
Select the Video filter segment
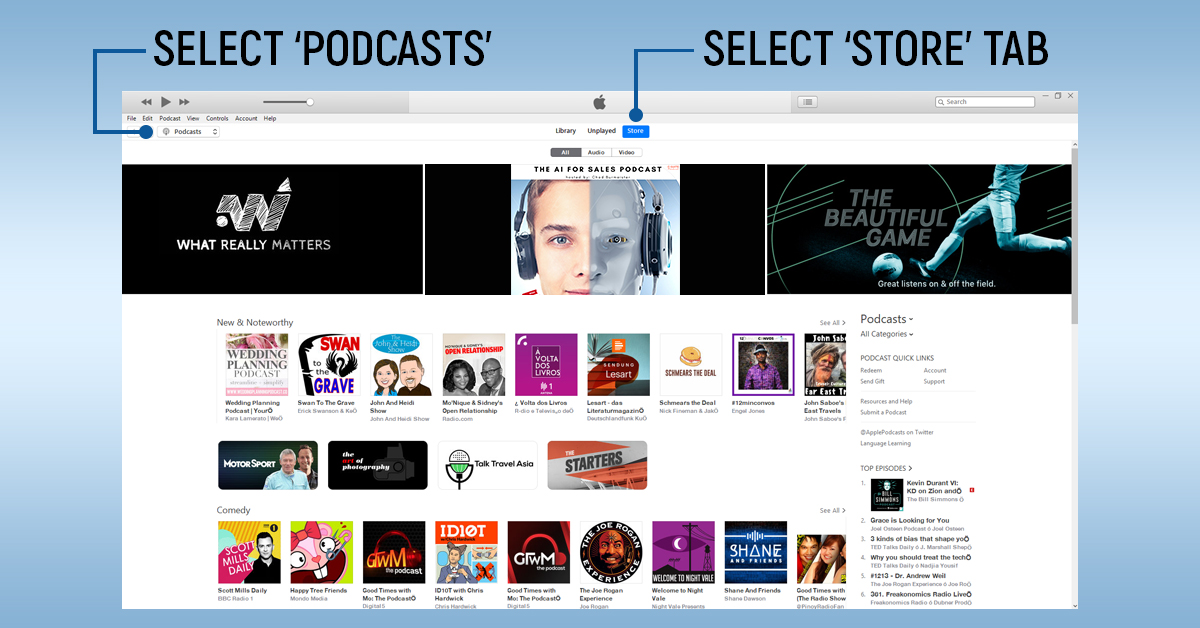click(626, 152)
